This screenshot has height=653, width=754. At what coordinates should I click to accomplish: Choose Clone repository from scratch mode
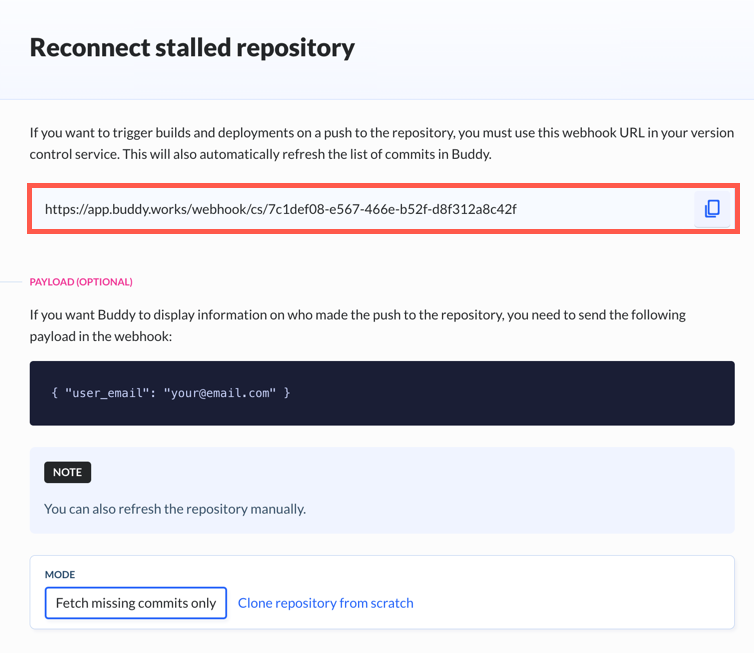point(326,603)
